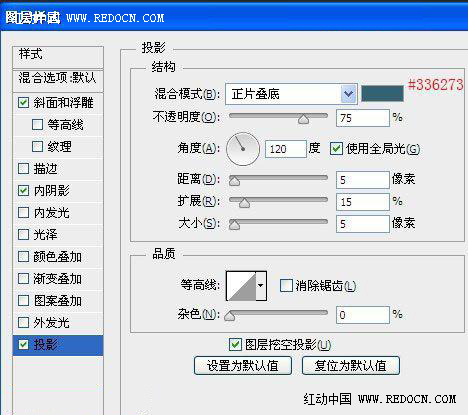Enable the 光泽 checkbox
Screen dimensions: 468x415
pos(23,235)
